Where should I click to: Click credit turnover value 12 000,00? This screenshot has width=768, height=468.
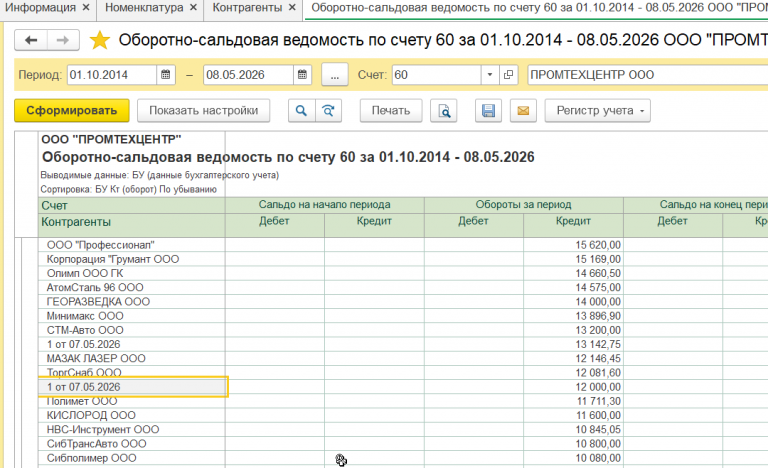(x=598, y=387)
